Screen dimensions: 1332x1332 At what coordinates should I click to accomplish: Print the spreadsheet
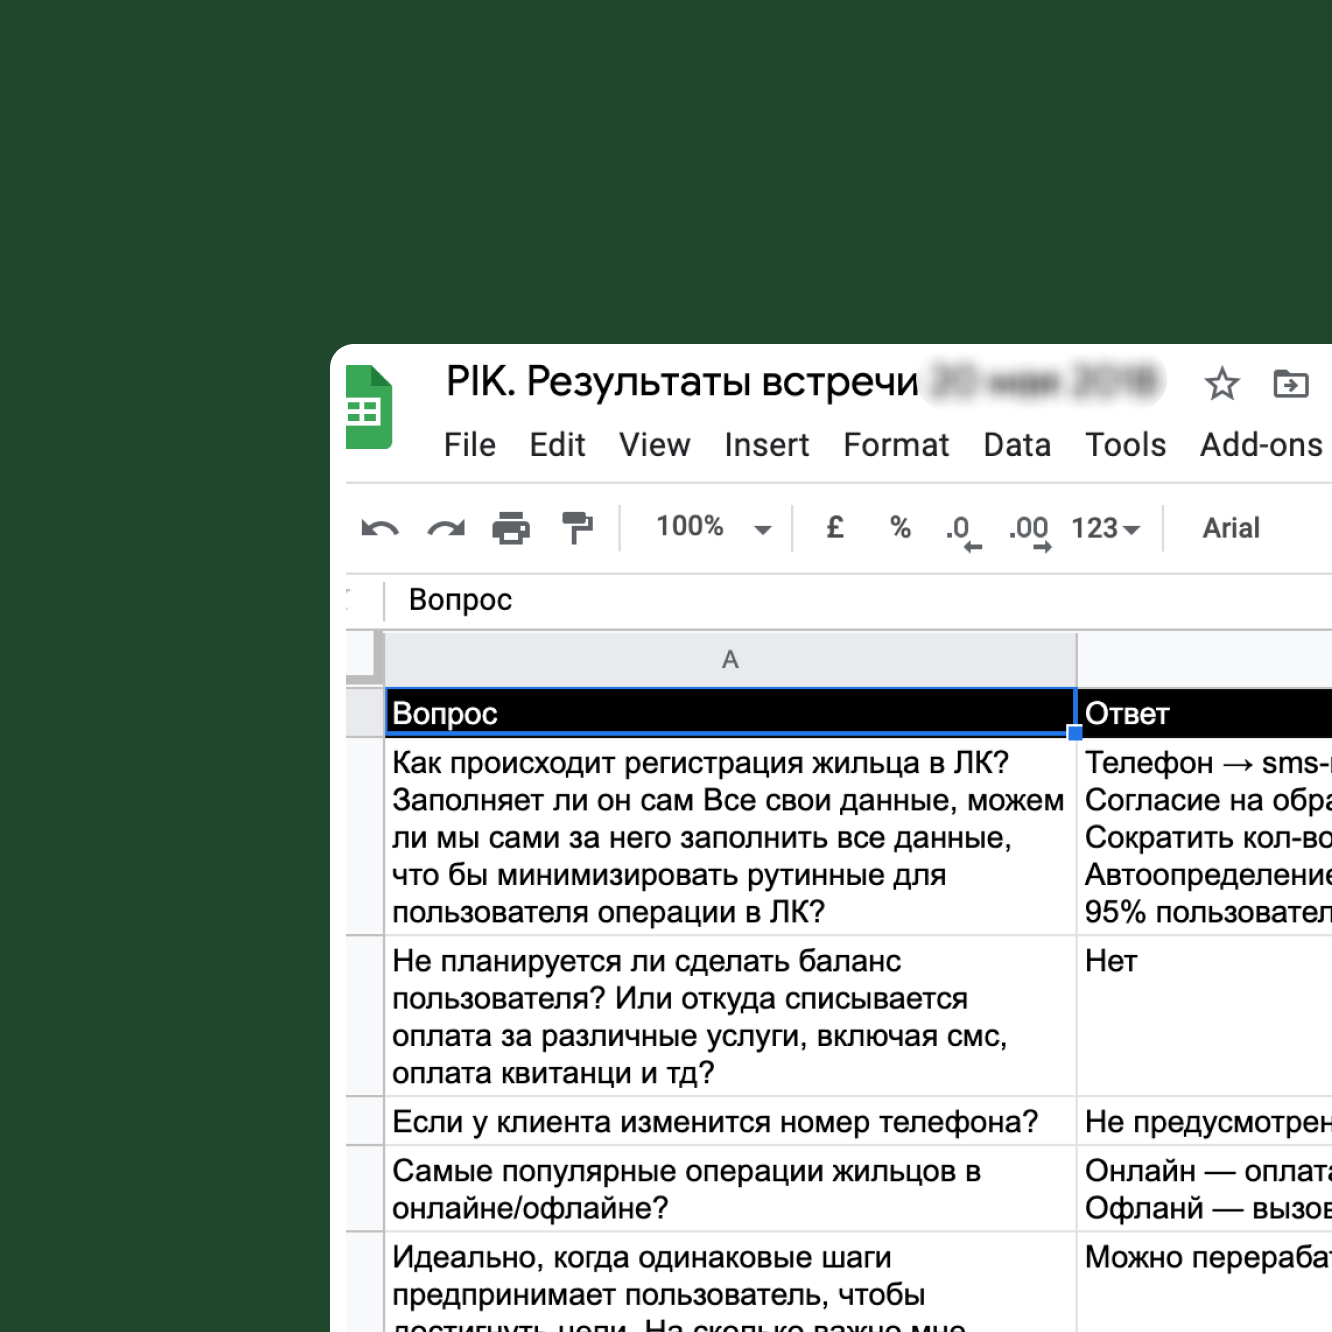click(x=511, y=528)
